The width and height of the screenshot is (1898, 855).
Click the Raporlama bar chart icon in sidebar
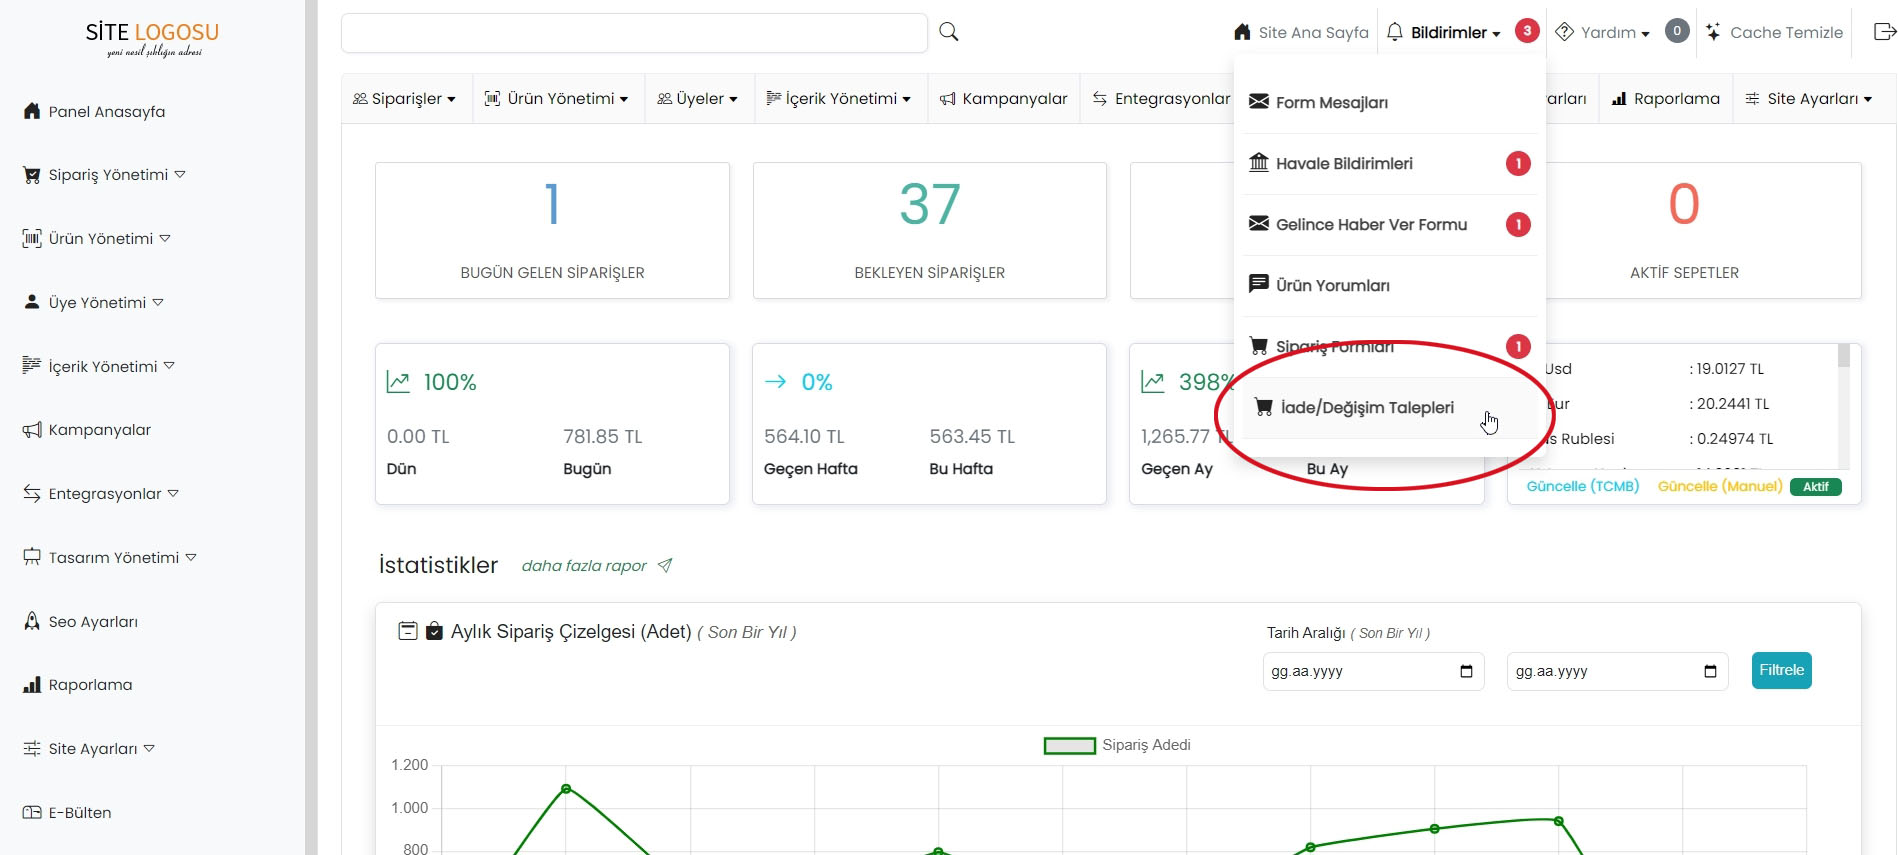[32, 685]
